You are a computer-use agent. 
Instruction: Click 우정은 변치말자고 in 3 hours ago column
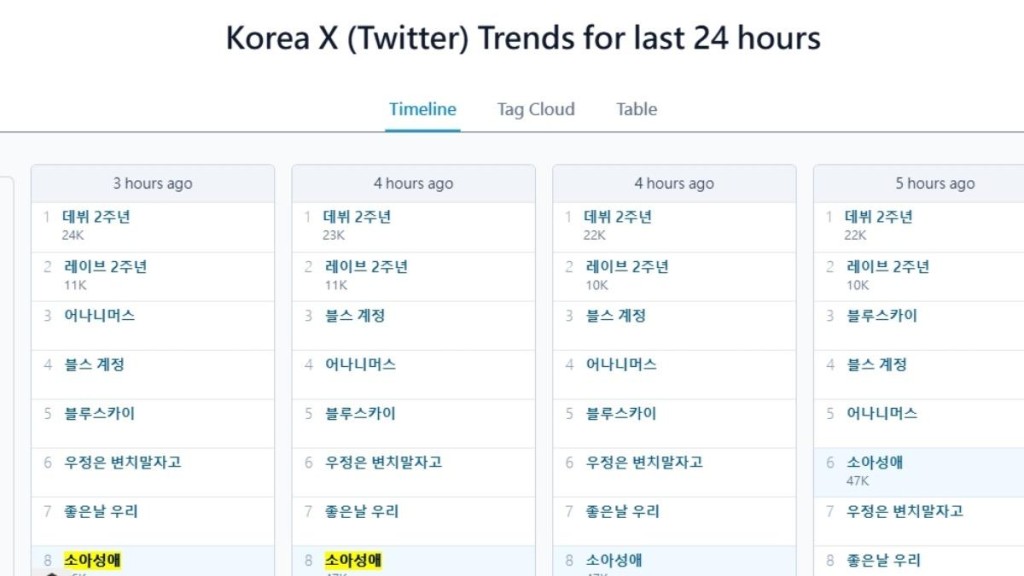coord(122,462)
